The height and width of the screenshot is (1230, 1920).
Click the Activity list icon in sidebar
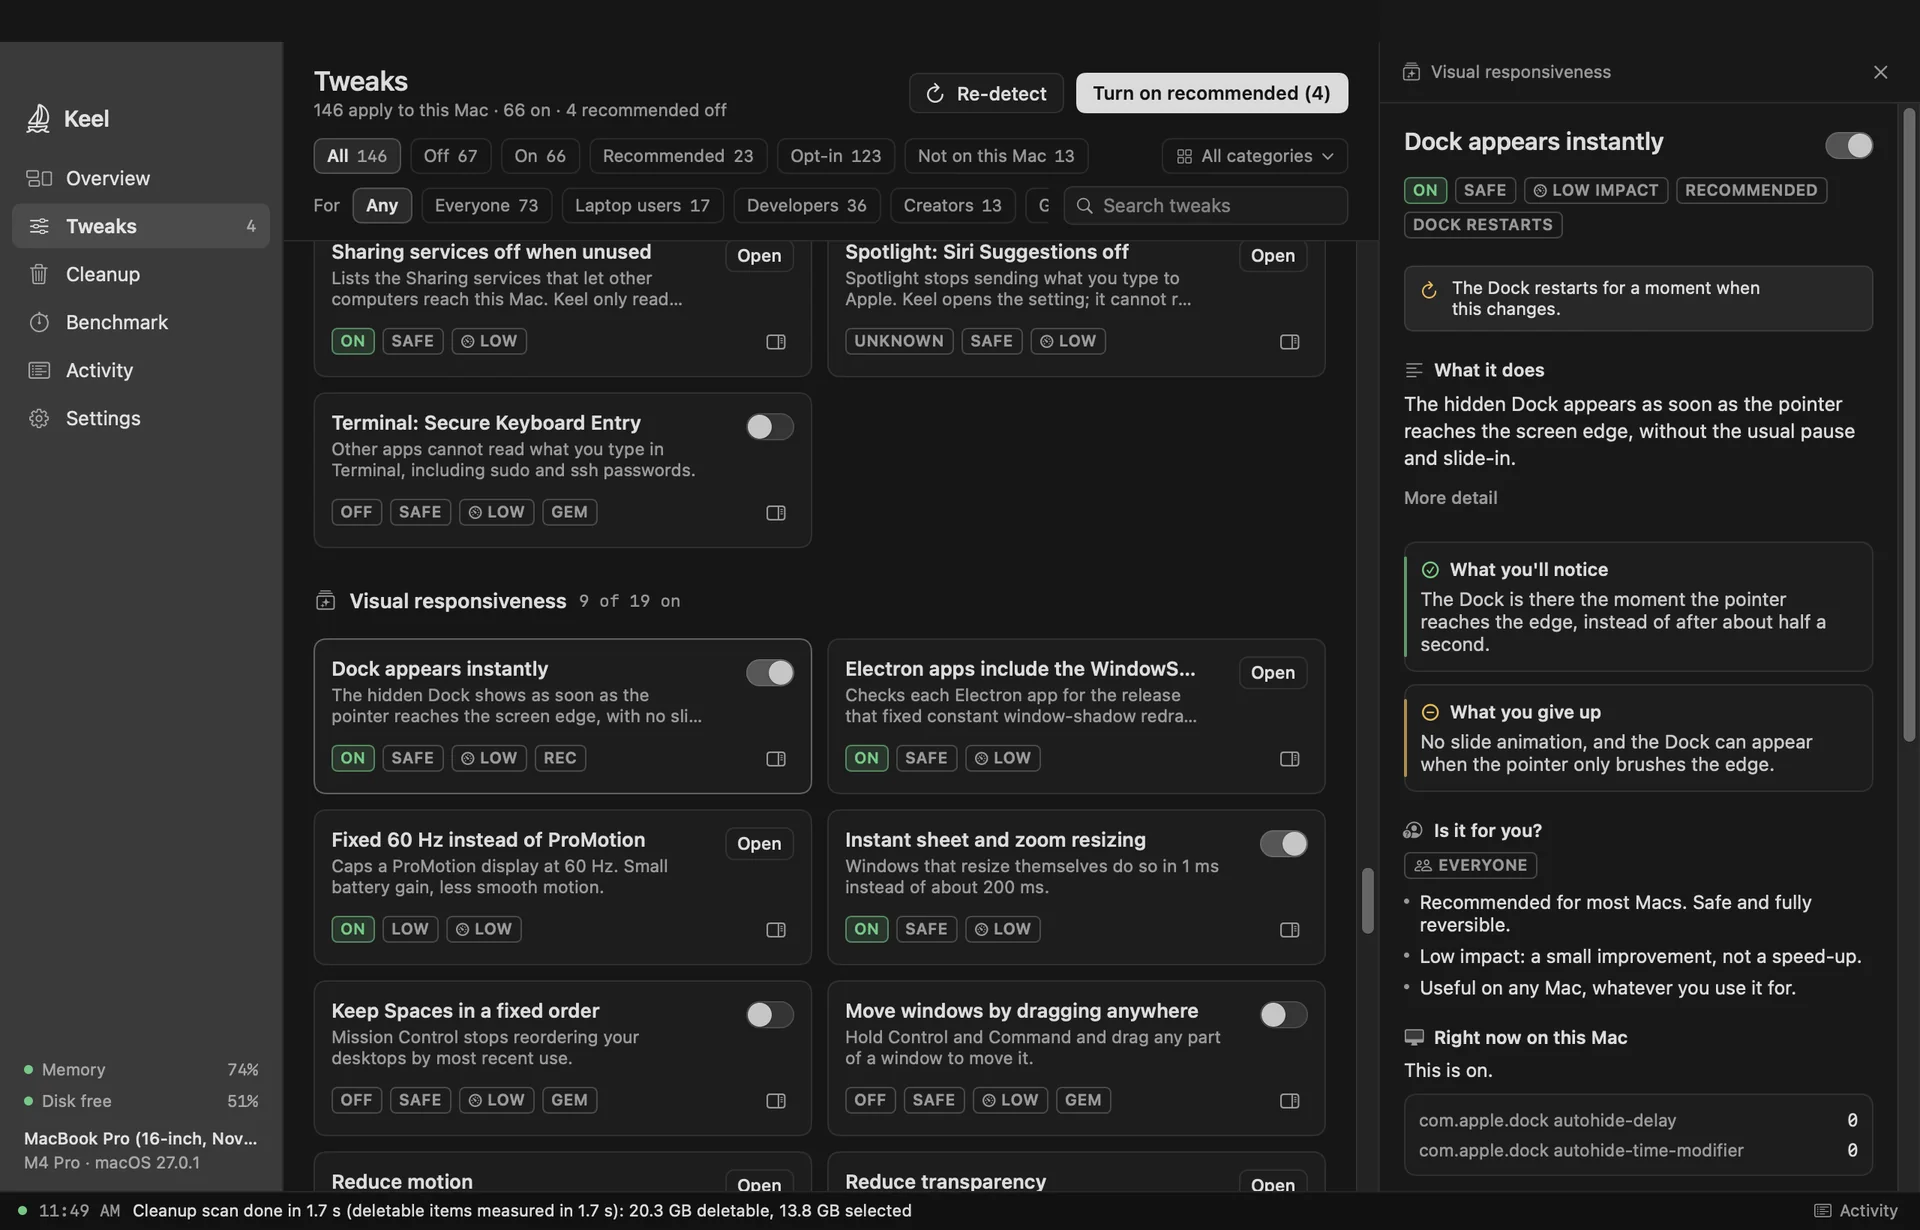click(x=39, y=370)
